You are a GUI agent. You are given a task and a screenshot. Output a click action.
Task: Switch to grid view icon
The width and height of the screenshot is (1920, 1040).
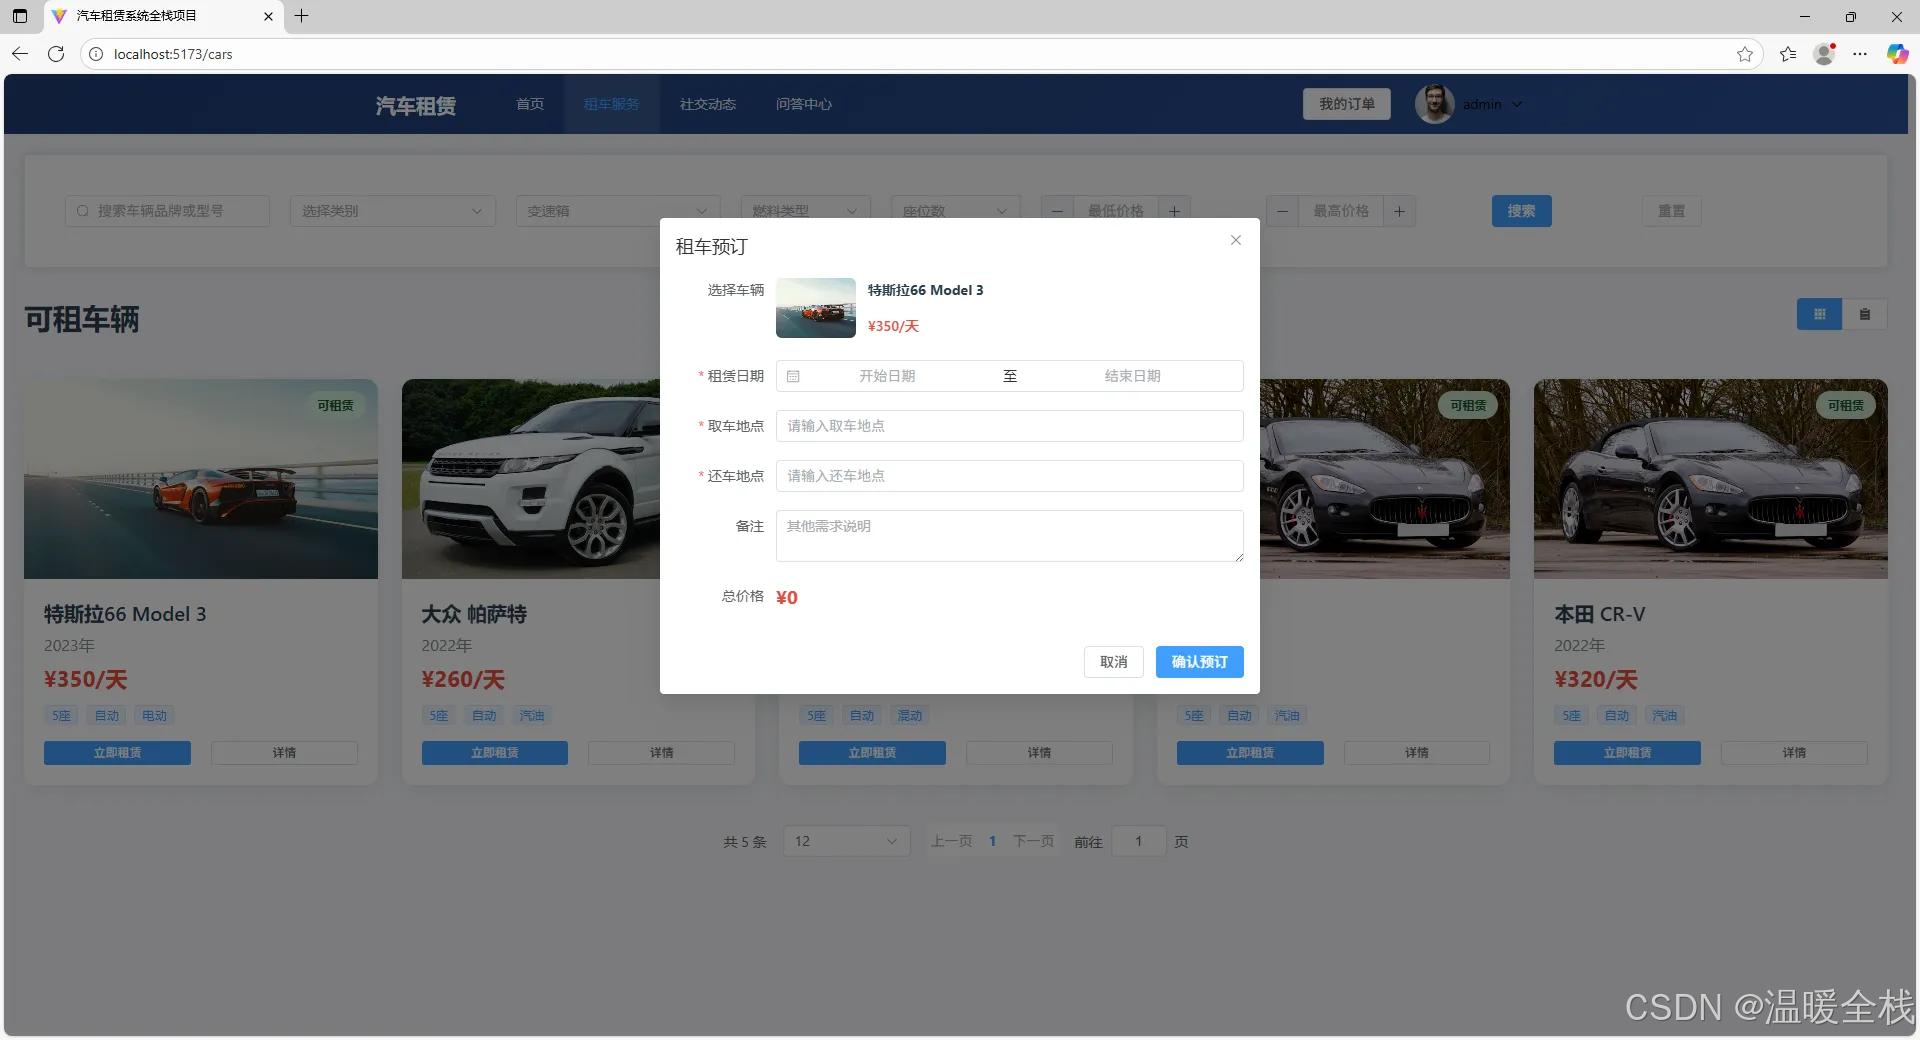tap(1819, 314)
